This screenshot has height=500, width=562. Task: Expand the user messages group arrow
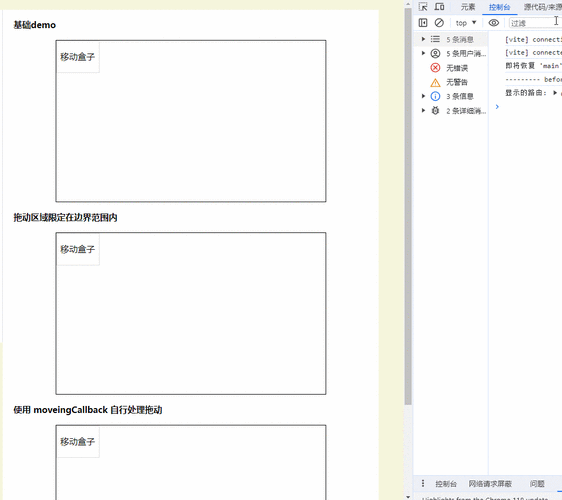coord(423,53)
